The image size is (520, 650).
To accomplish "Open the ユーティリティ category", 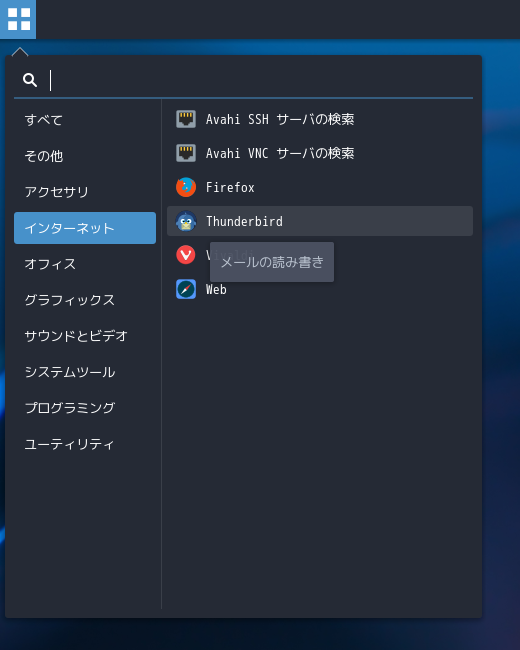I will (x=85, y=444).
